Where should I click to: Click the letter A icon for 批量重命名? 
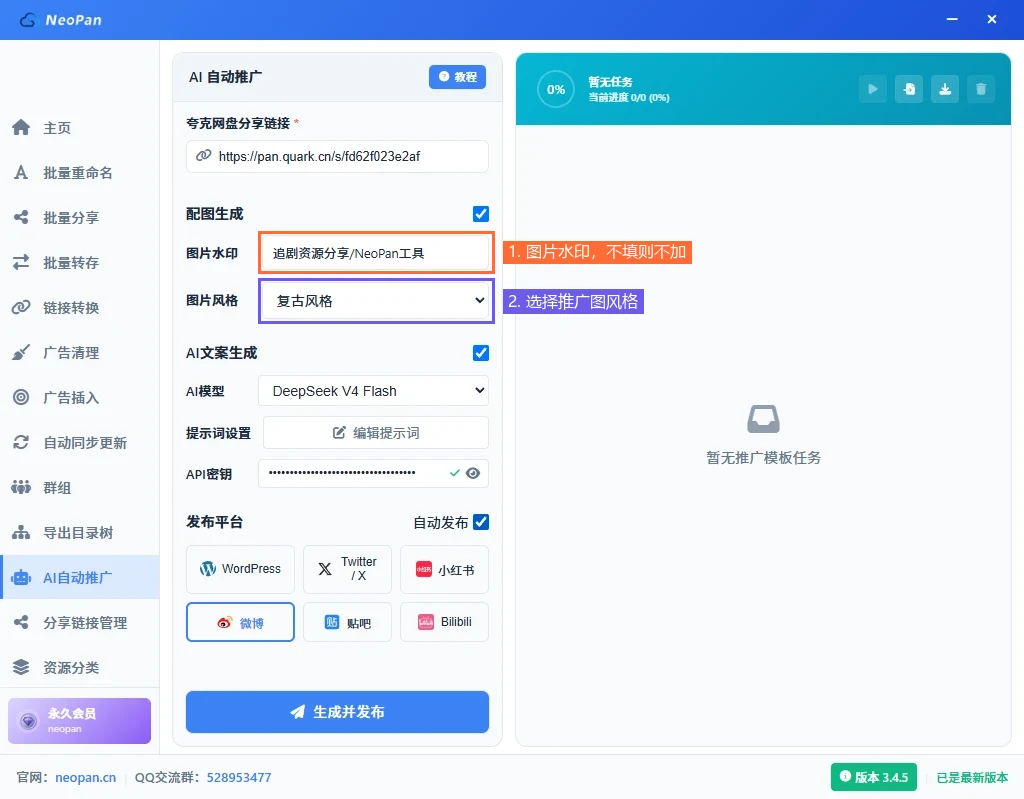pyautogui.click(x=21, y=172)
